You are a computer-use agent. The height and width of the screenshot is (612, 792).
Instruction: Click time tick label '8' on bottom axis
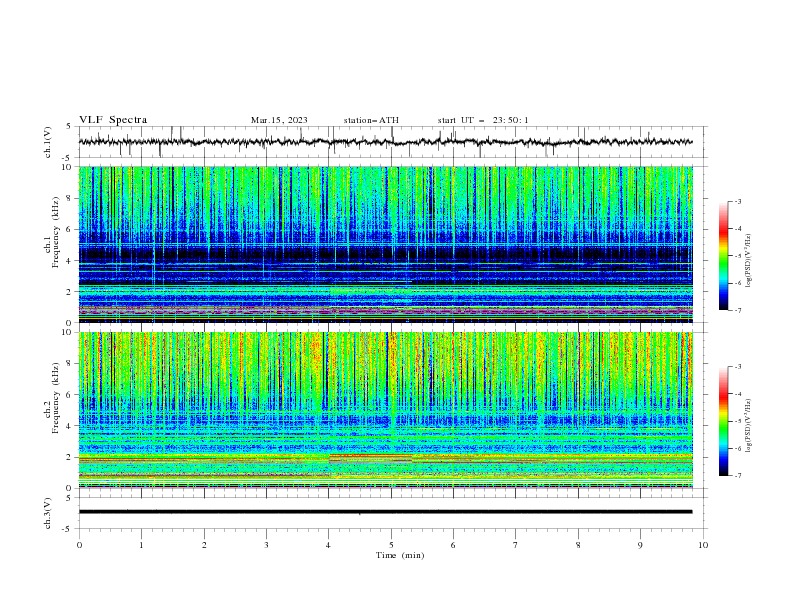[578, 545]
